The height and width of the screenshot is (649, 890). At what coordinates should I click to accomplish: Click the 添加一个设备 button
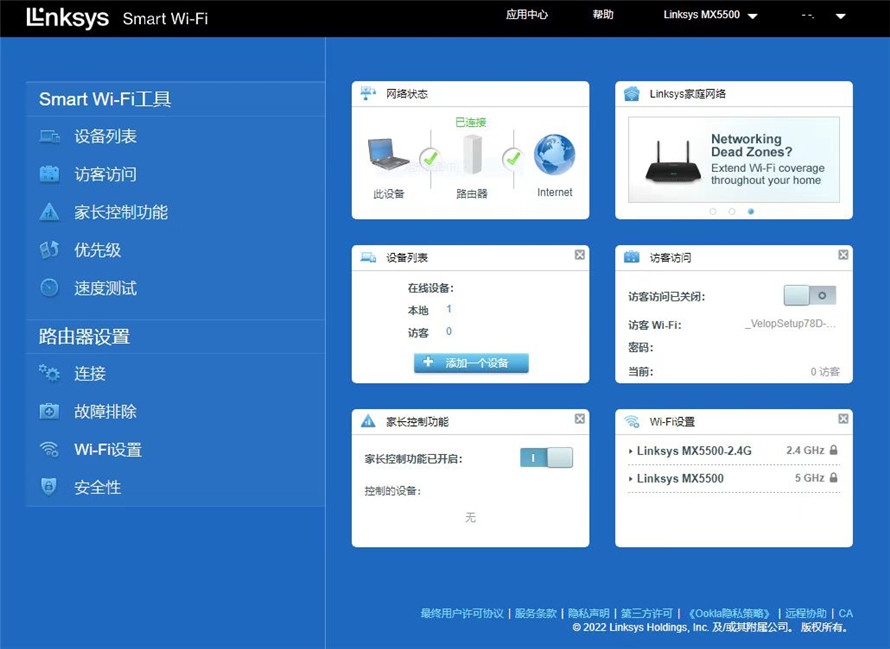tap(471, 363)
